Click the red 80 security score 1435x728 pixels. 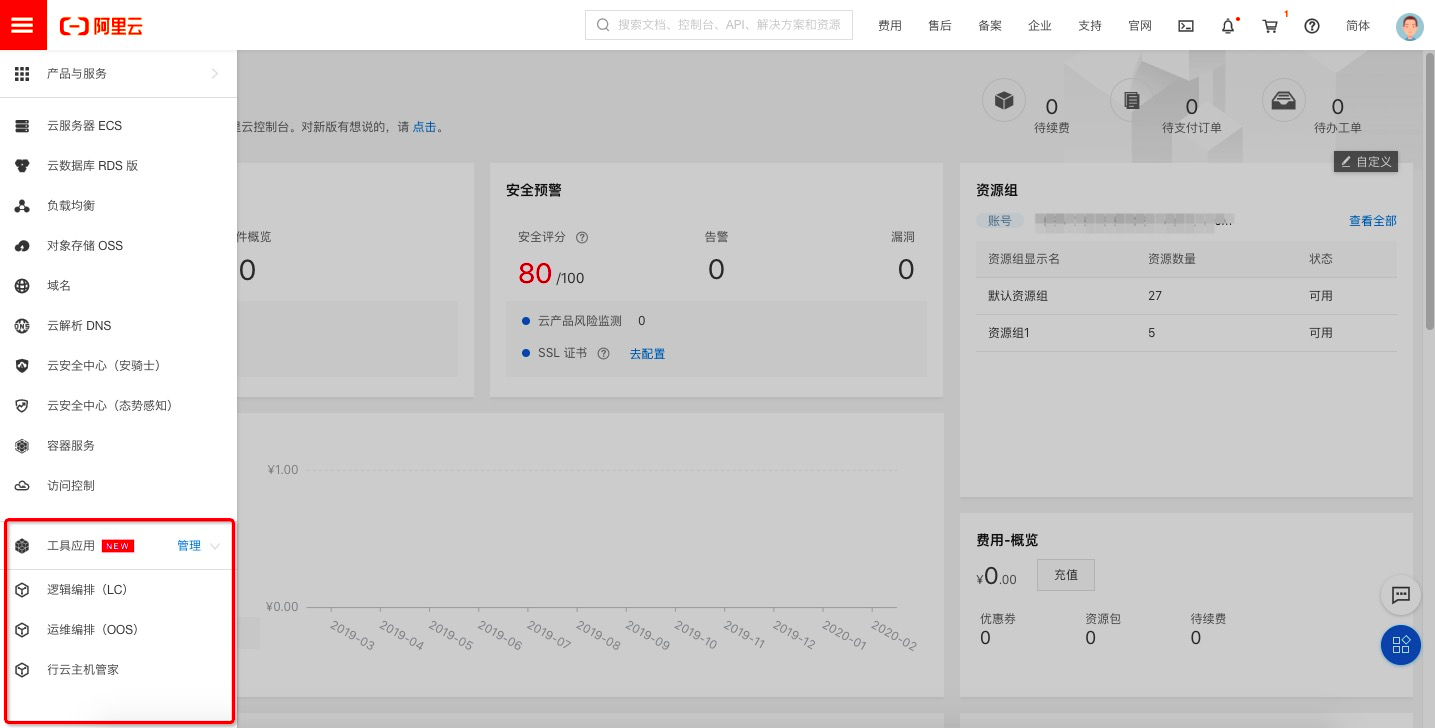535,273
